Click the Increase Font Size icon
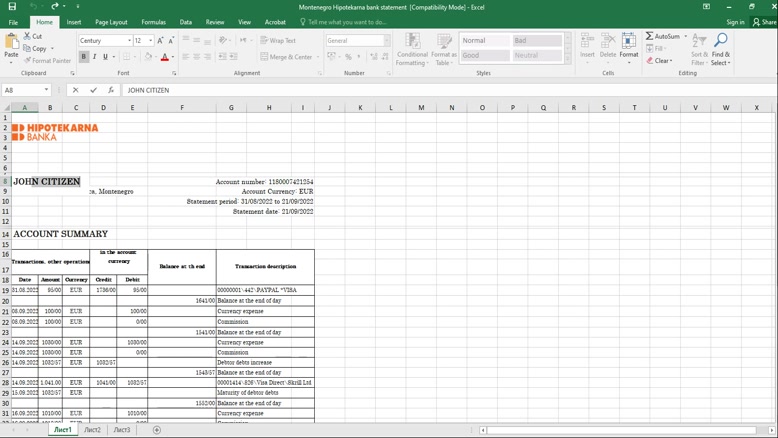 (x=160, y=41)
